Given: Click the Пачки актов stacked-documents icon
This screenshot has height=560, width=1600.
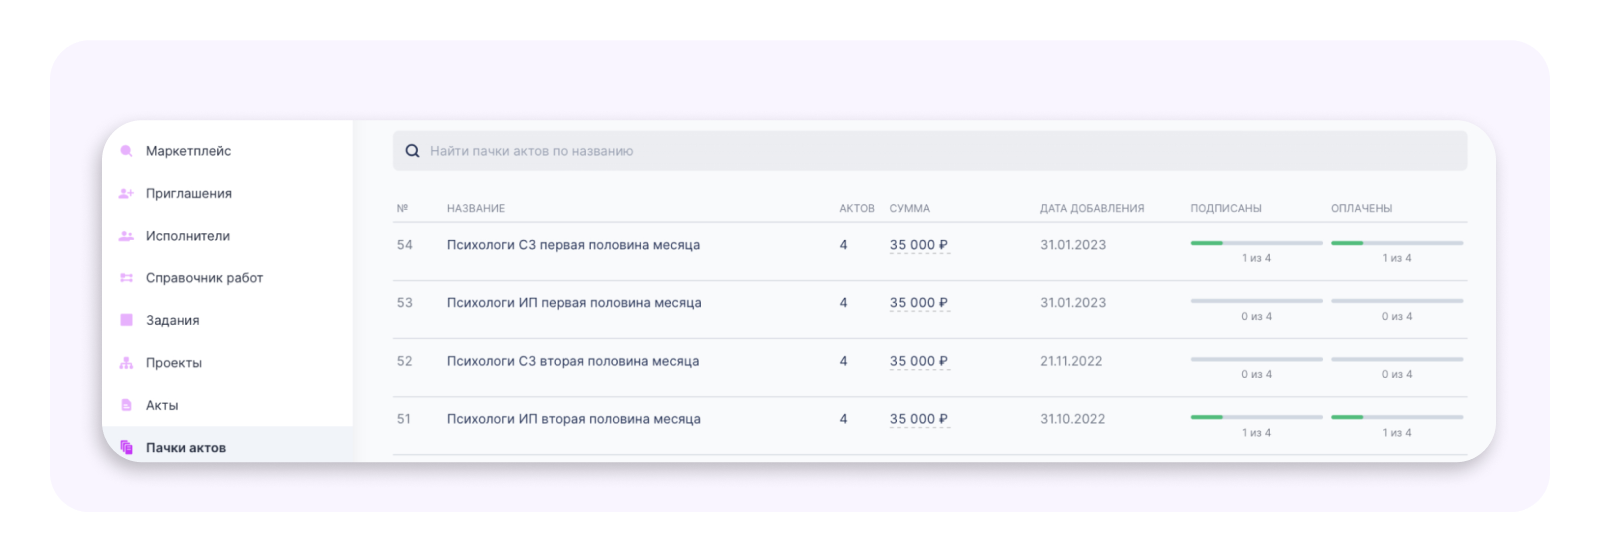Looking at the screenshot, I should pos(126,447).
